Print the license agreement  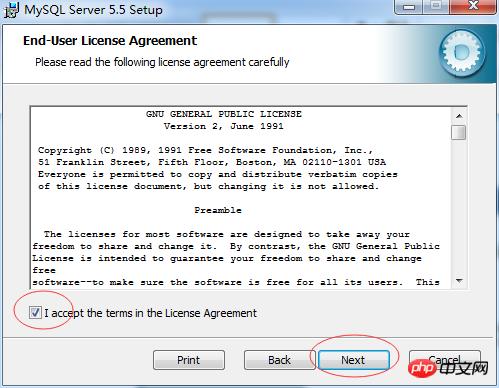(189, 360)
